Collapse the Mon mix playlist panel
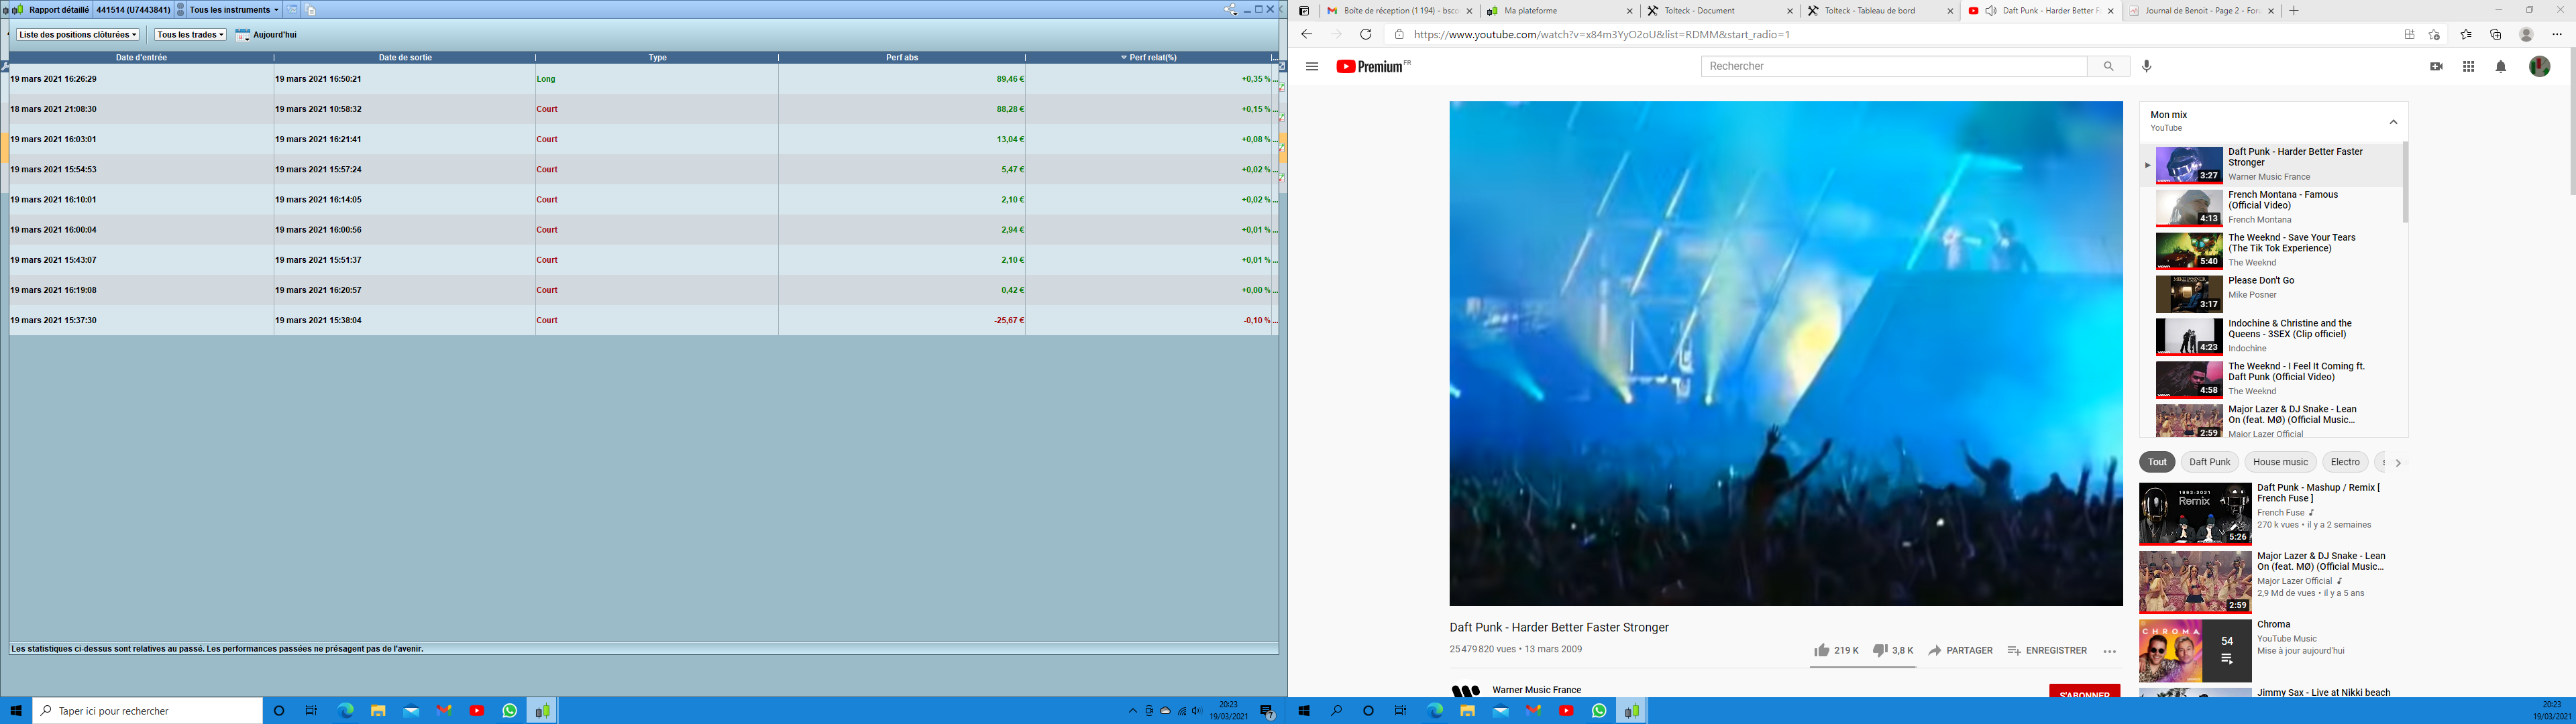The height and width of the screenshot is (724, 2576). [x=2393, y=122]
